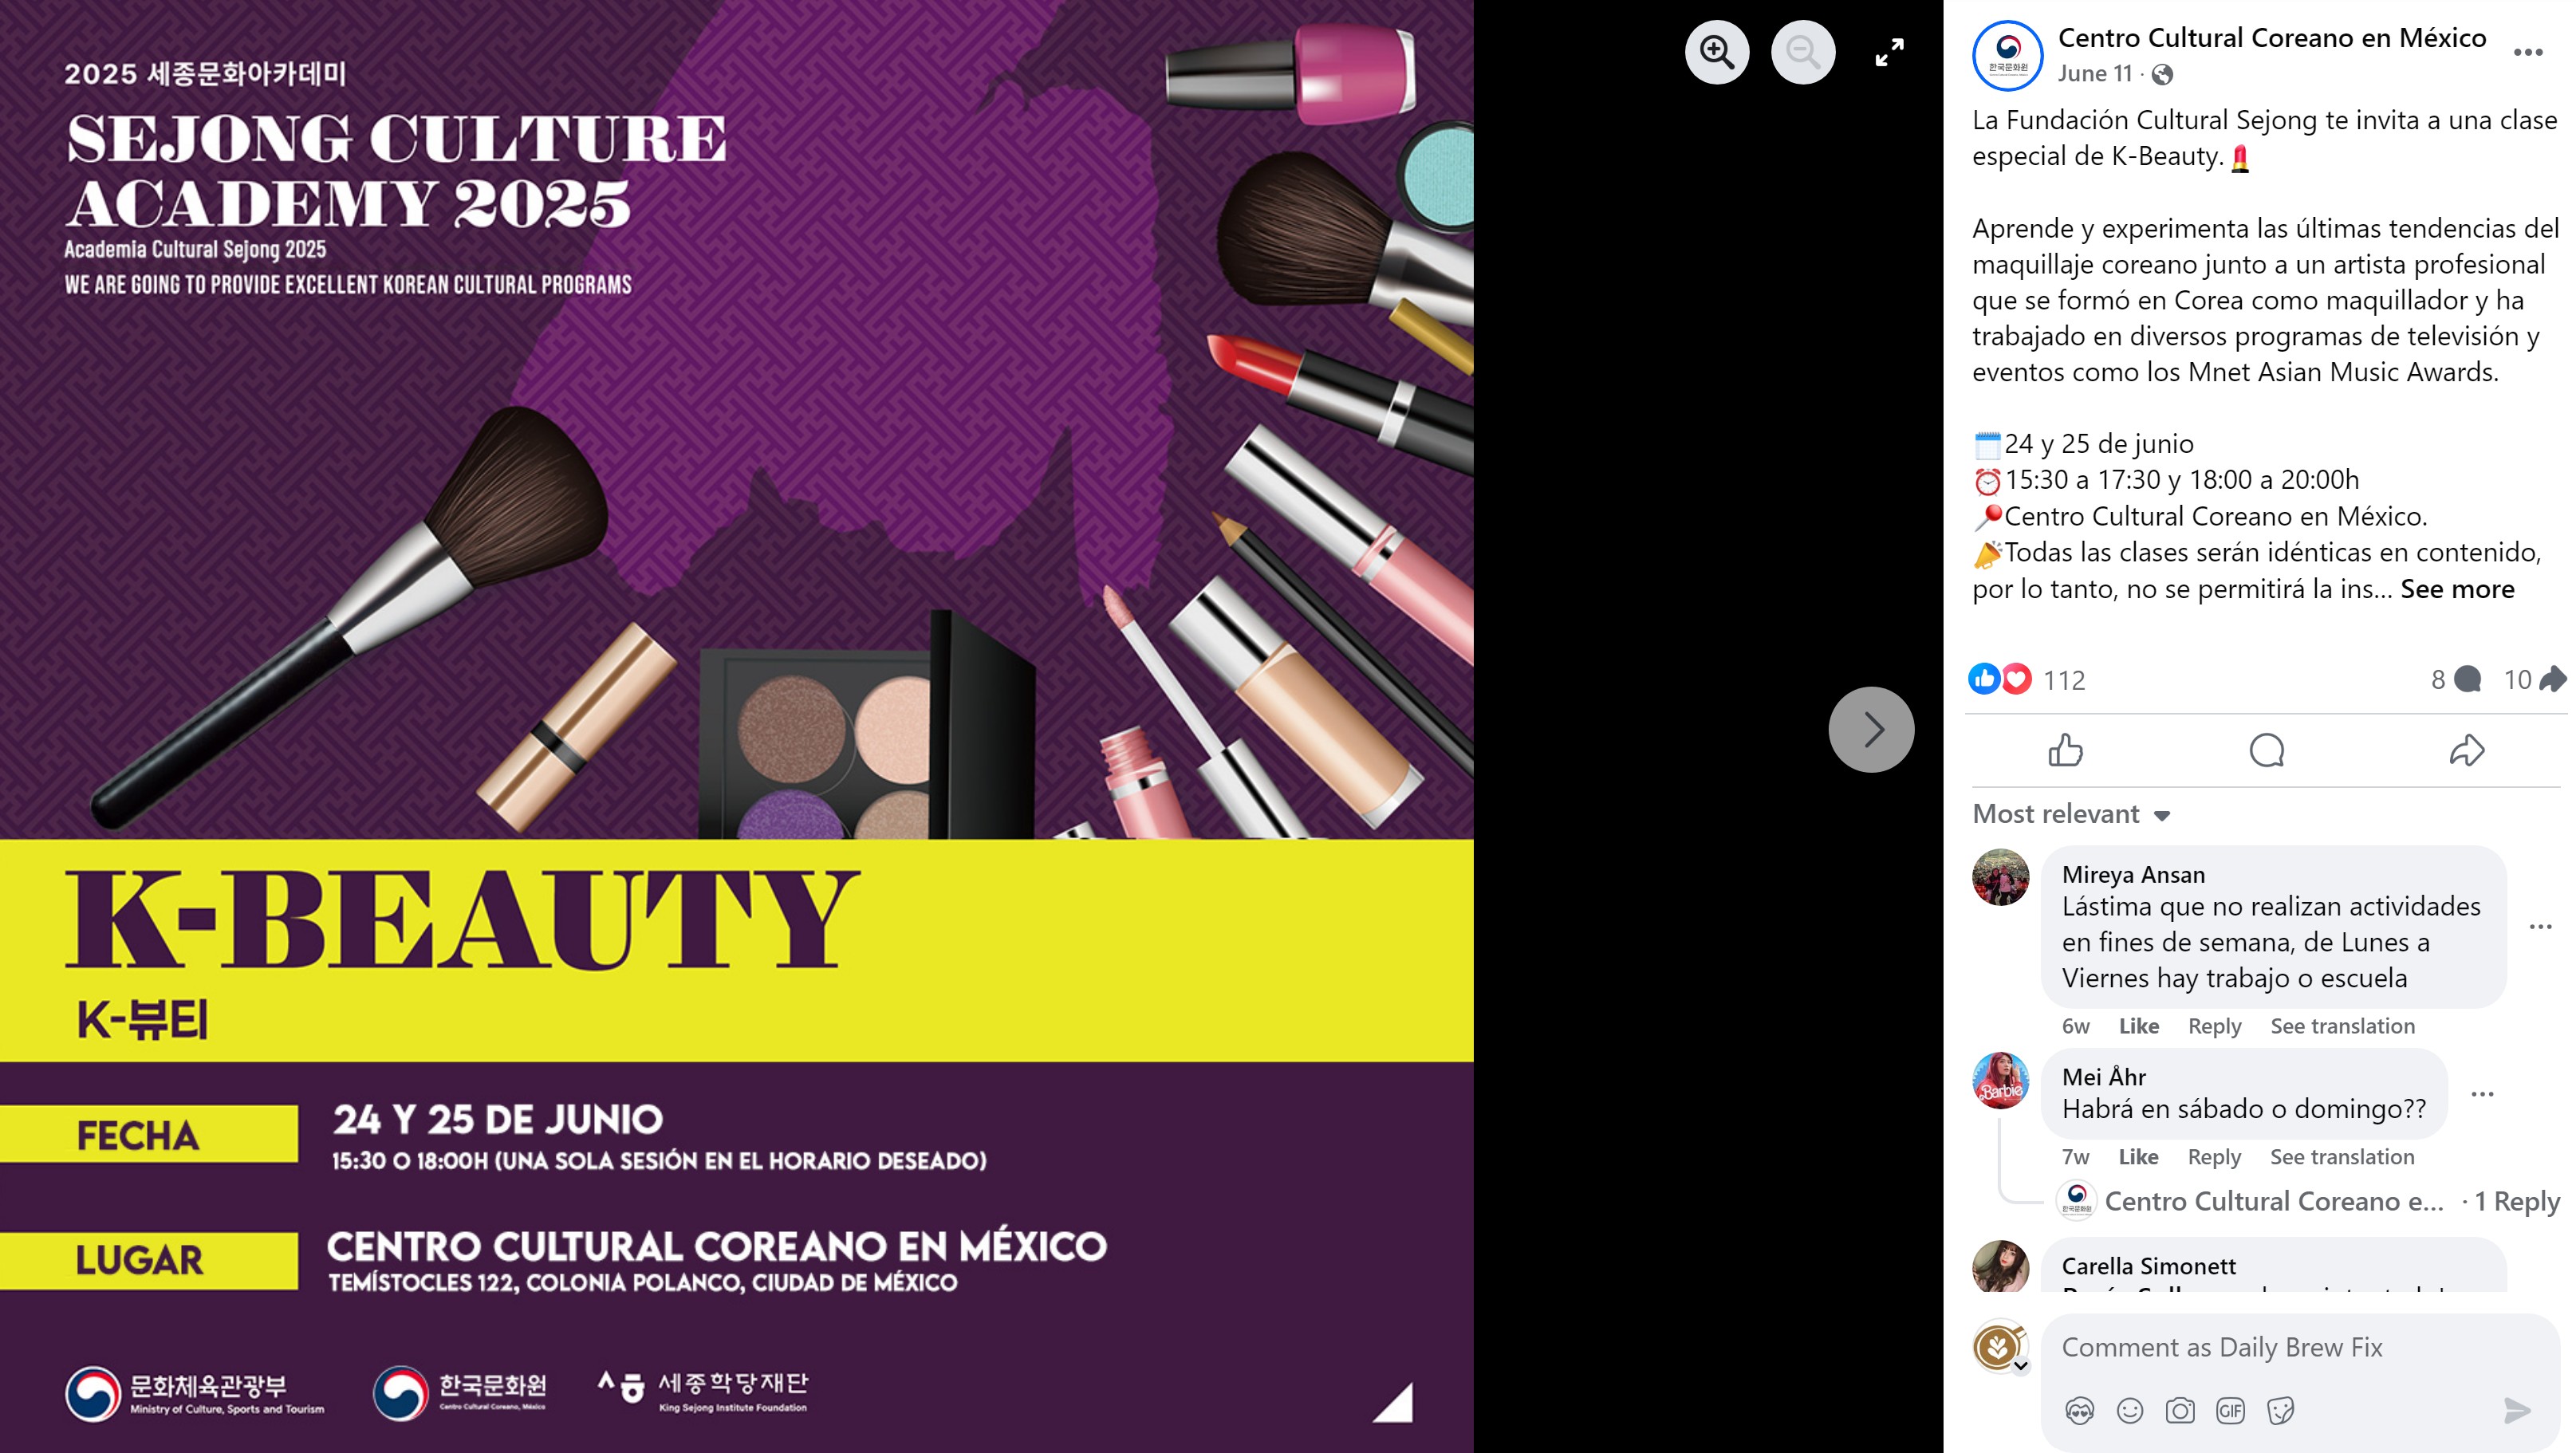
Task: Enter fullscreen photo view
Action: click(1889, 52)
